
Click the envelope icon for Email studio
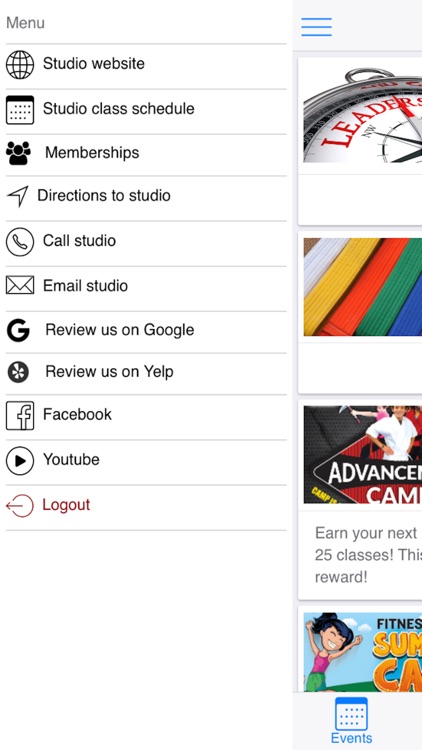(x=20, y=286)
